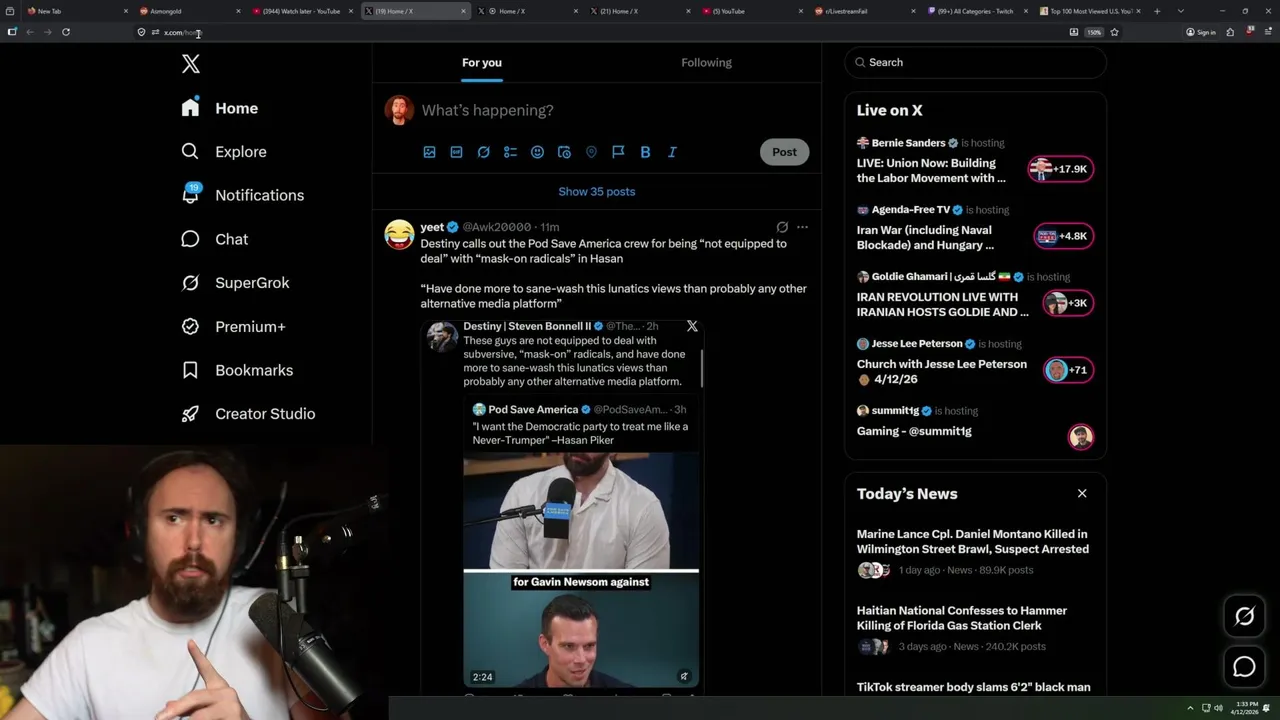The width and height of the screenshot is (1280, 720).
Task: Show 35 new posts
Action: tap(597, 191)
